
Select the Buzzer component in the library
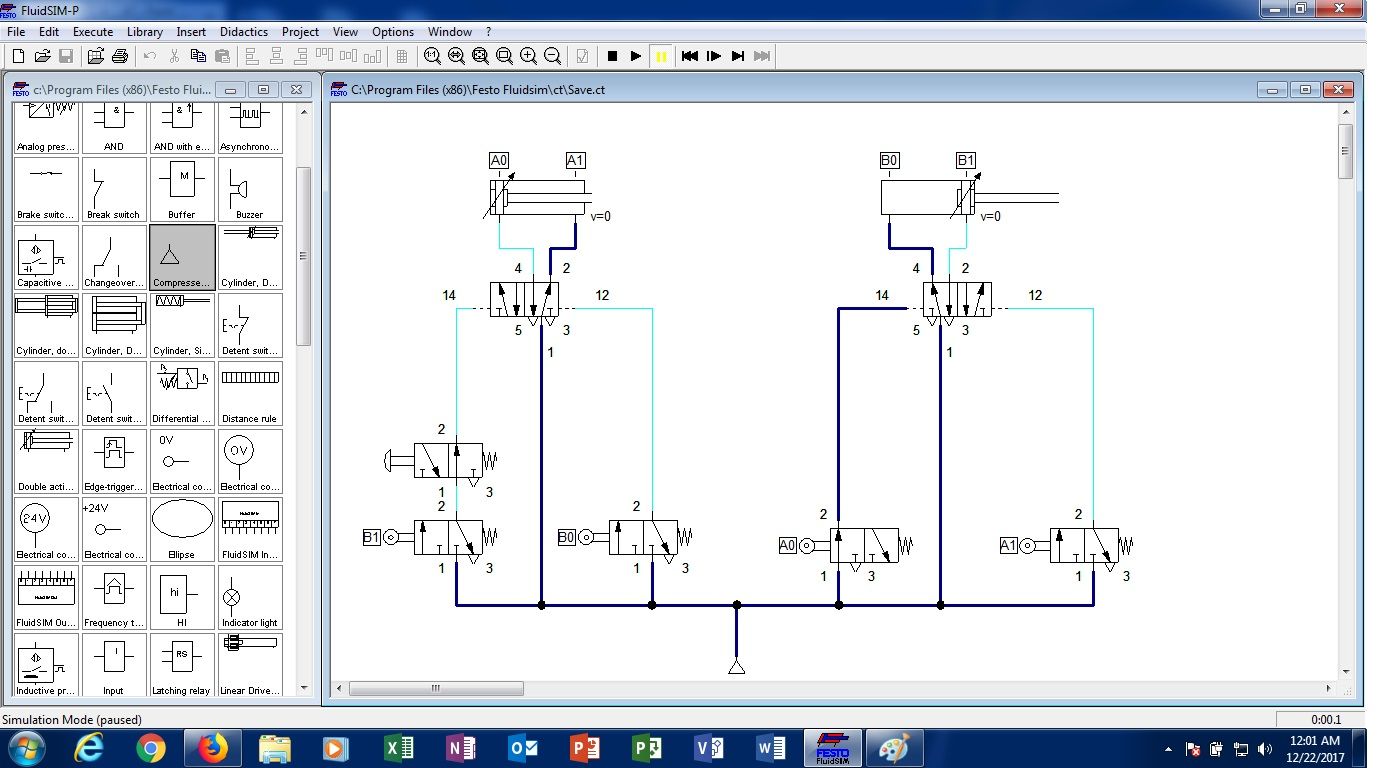(250, 190)
